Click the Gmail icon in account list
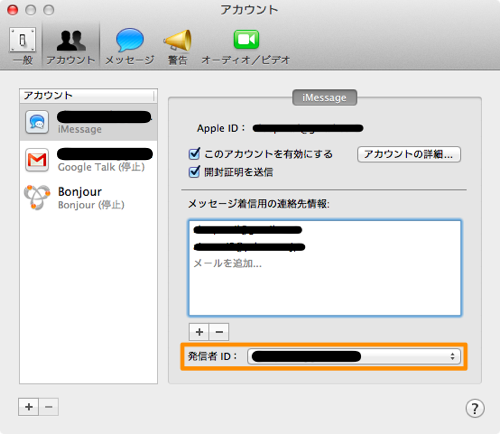Screen dimensions: 500x434 37,160
